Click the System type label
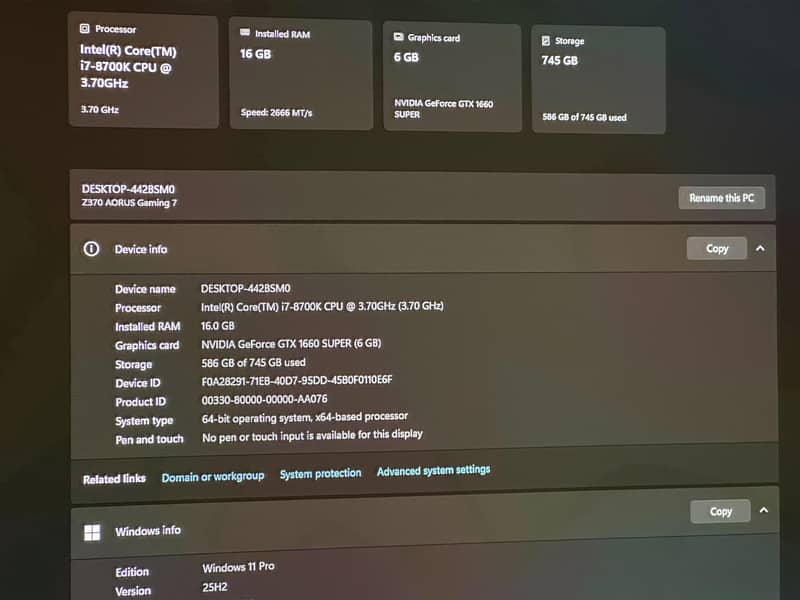 tap(144, 421)
